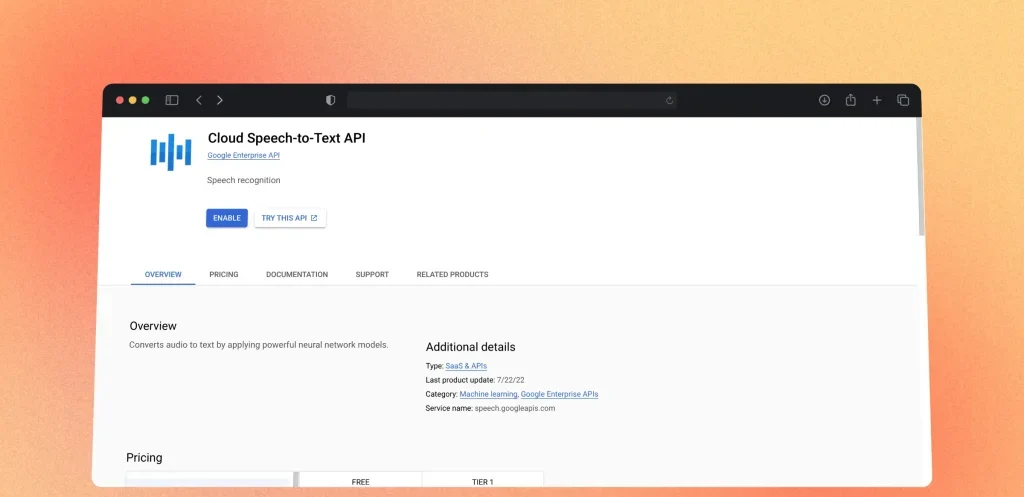Select the Documentation tab
The width and height of the screenshot is (1024, 497).
coord(297,274)
